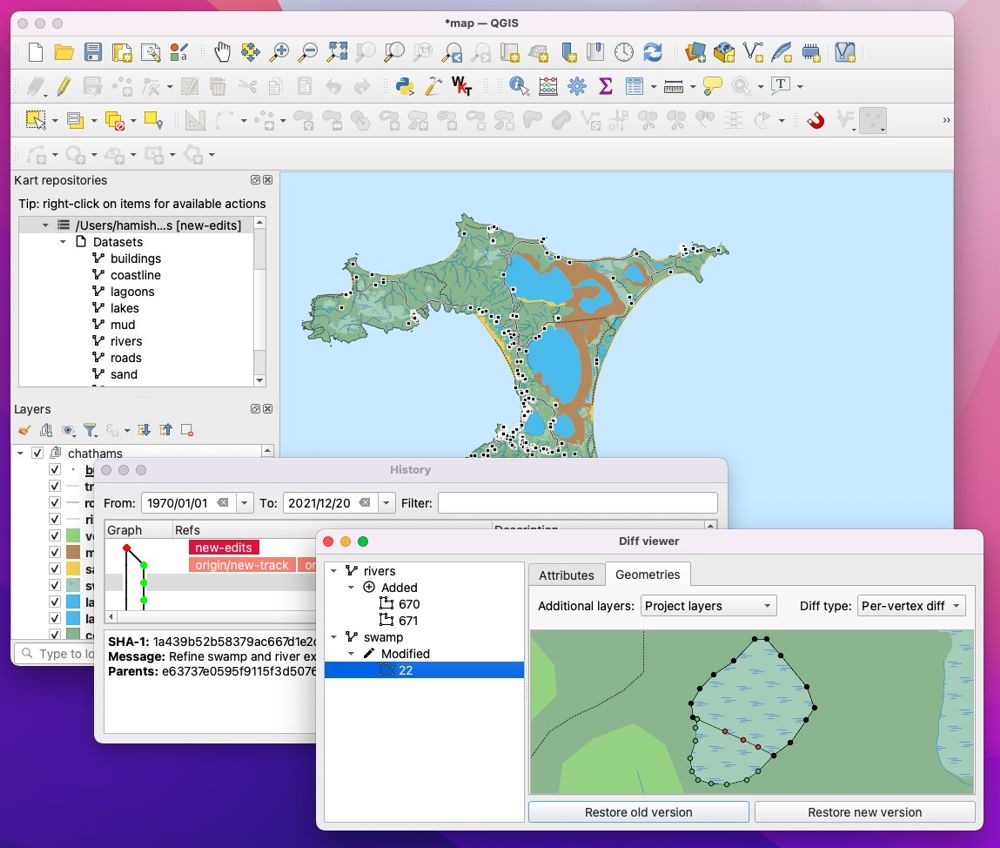Select the origin/new-track ref label
Image resolution: width=1000 pixels, height=848 pixels.
[242, 565]
